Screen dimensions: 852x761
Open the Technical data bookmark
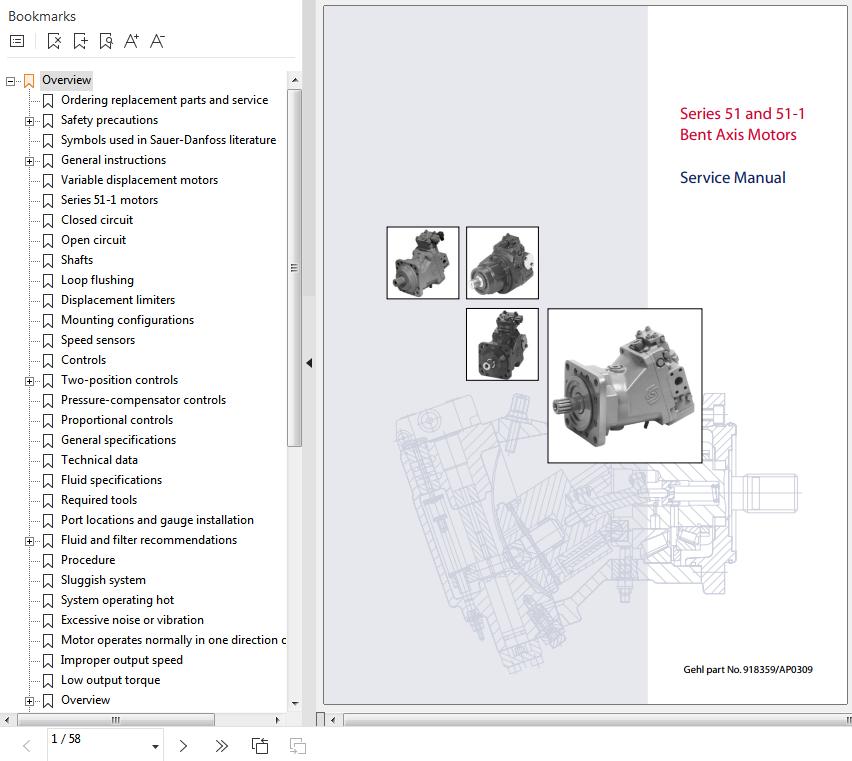pyautogui.click(x=99, y=460)
